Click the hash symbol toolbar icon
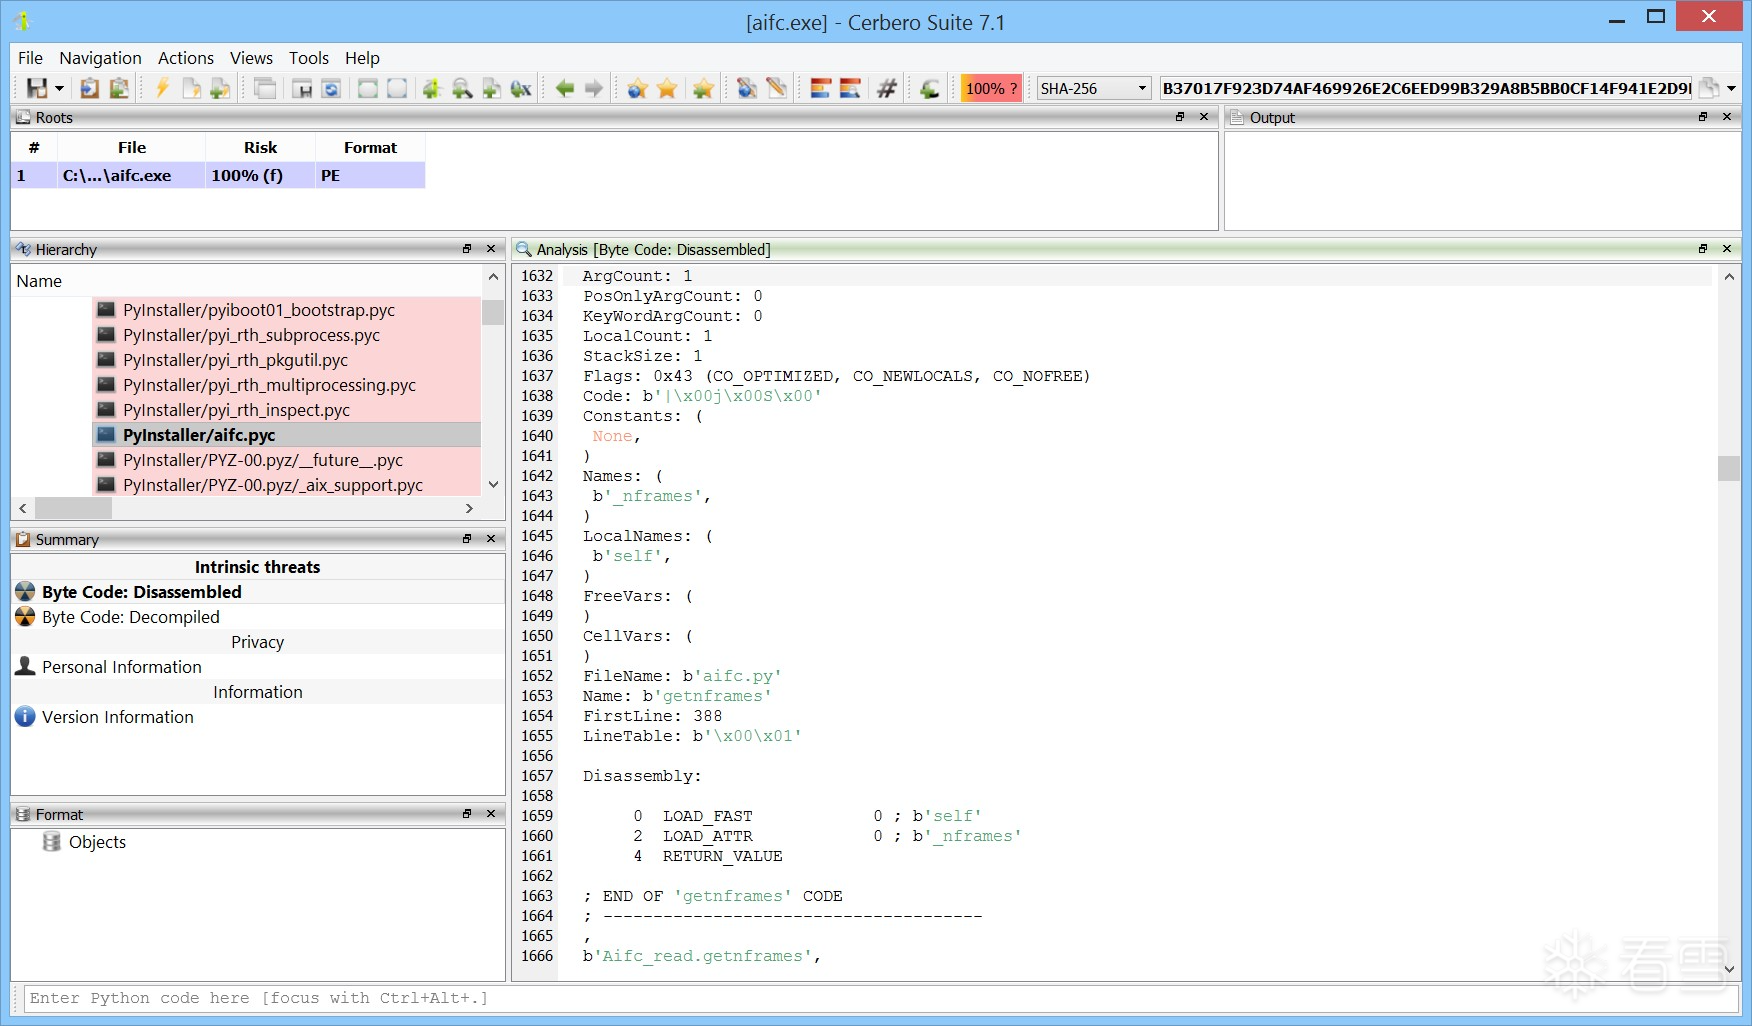This screenshot has height=1026, width=1752. 886,89
